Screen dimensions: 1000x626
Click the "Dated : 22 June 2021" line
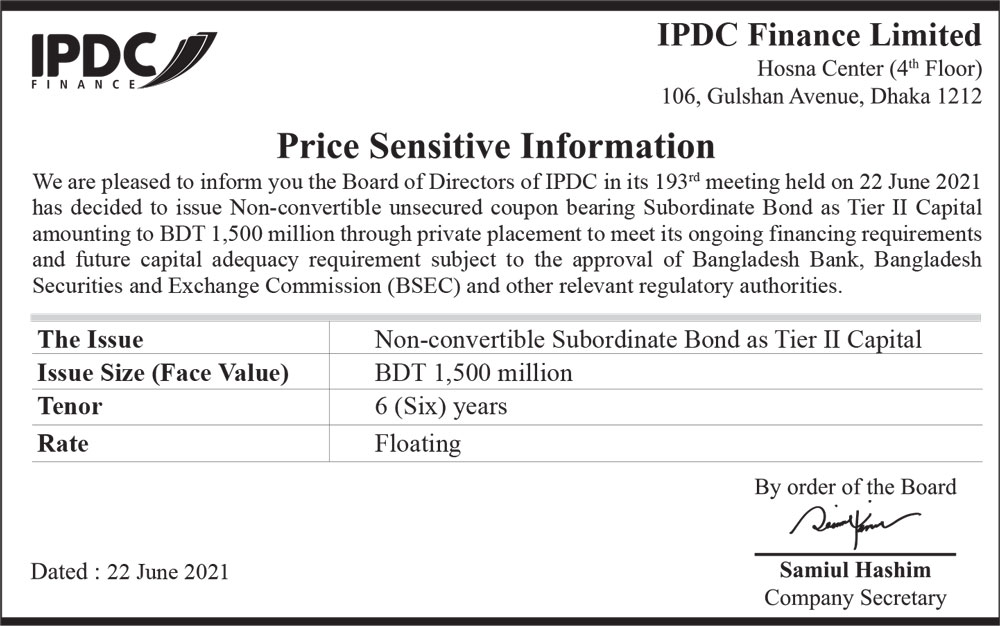(130, 572)
